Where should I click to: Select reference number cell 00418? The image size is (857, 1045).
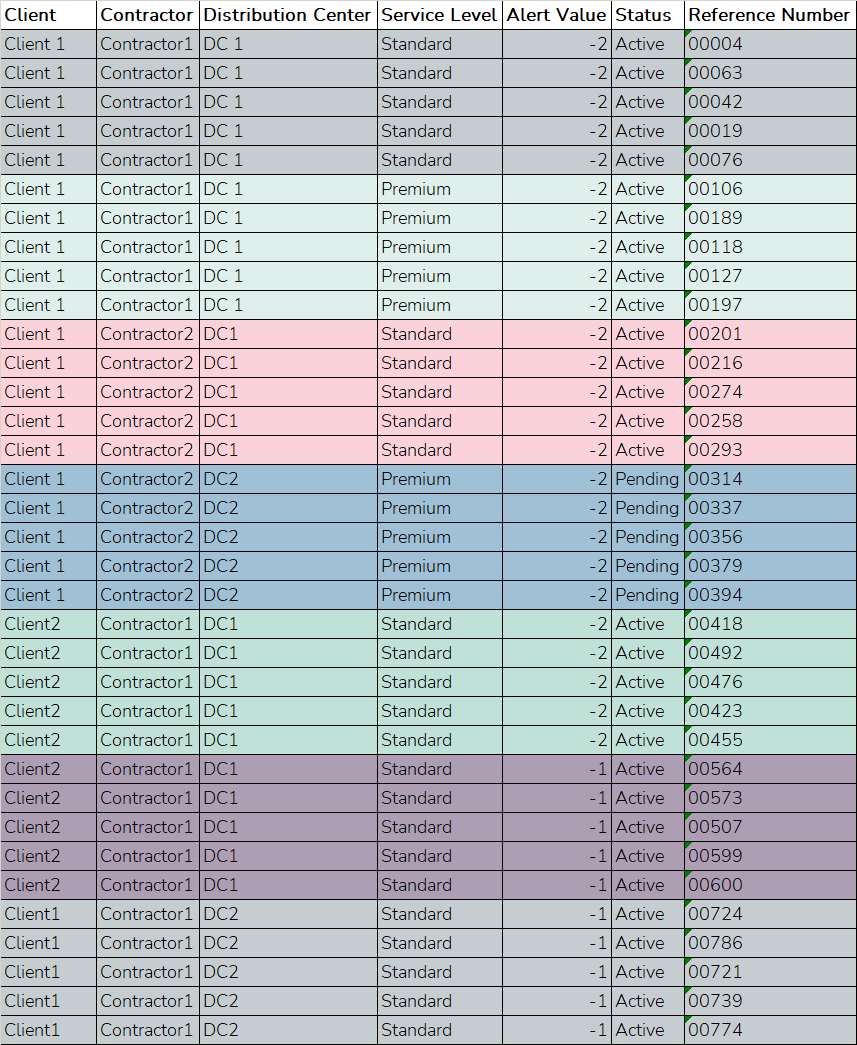click(x=770, y=624)
